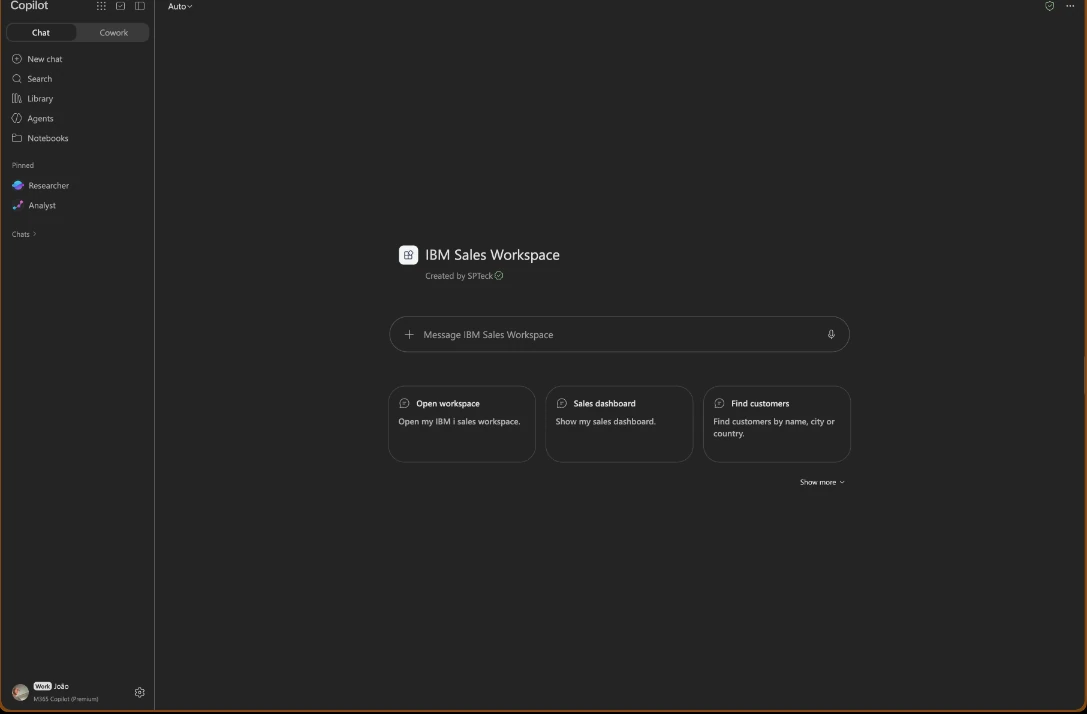Click the Agents icon in sidebar
The height and width of the screenshot is (714, 1087).
[x=17, y=119]
